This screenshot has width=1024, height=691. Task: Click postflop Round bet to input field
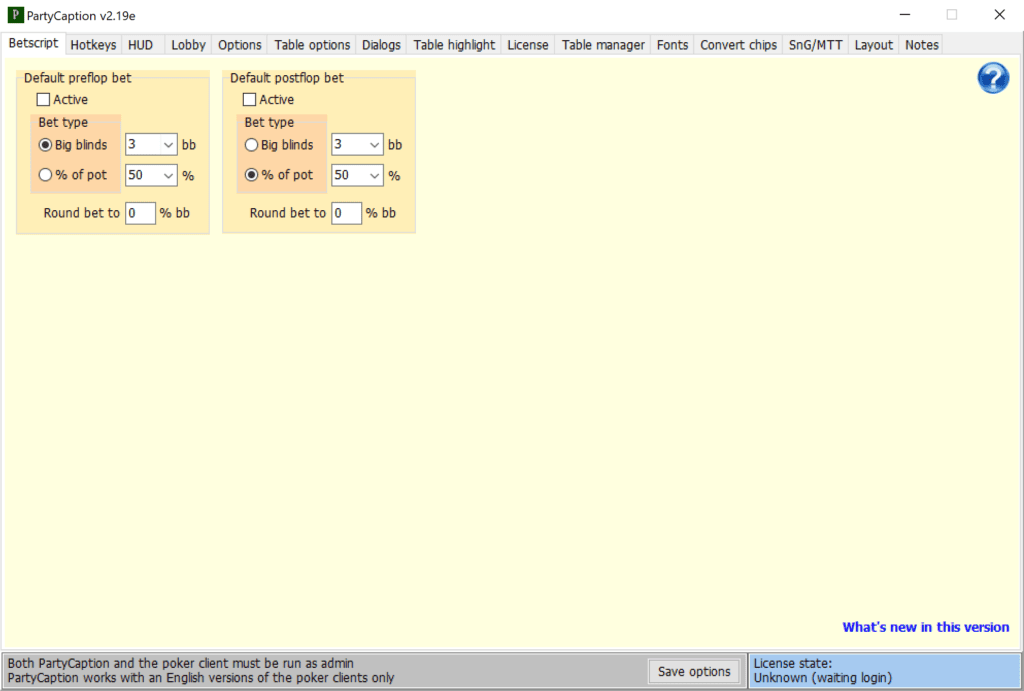(x=346, y=213)
